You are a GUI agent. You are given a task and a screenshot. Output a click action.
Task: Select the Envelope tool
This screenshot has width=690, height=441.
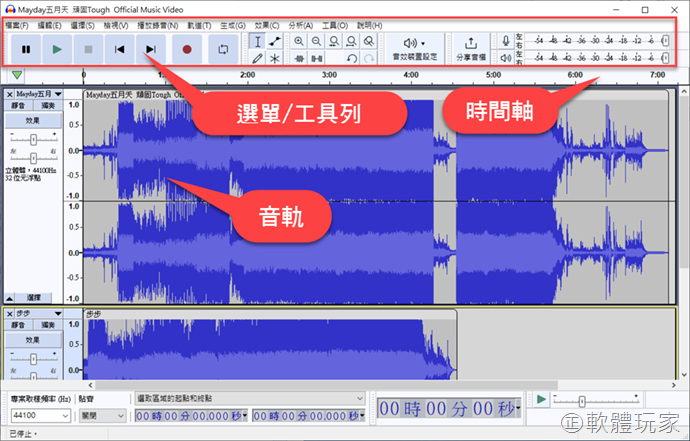275,41
